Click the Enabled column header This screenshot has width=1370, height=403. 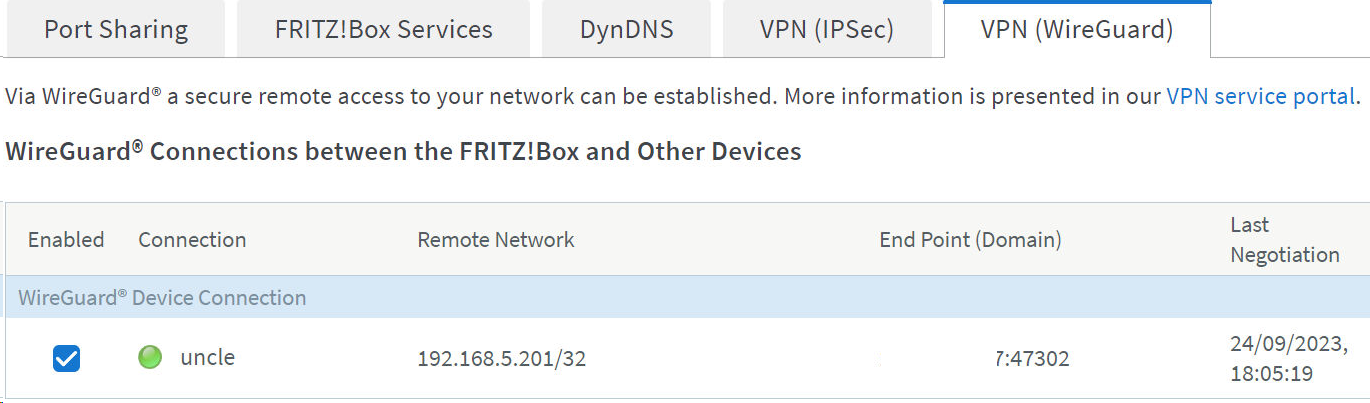[x=66, y=240]
